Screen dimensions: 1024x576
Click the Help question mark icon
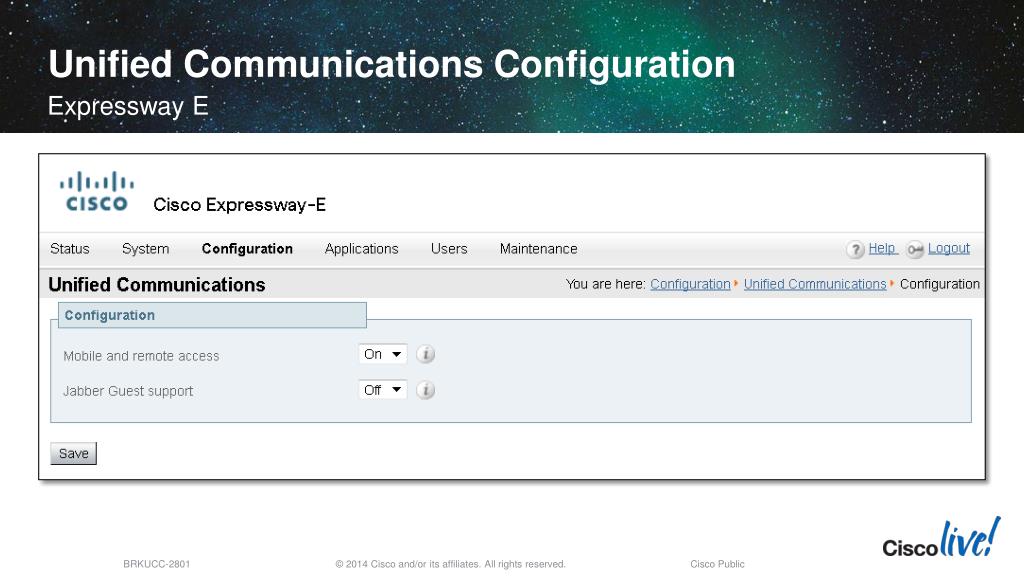click(856, 249)
